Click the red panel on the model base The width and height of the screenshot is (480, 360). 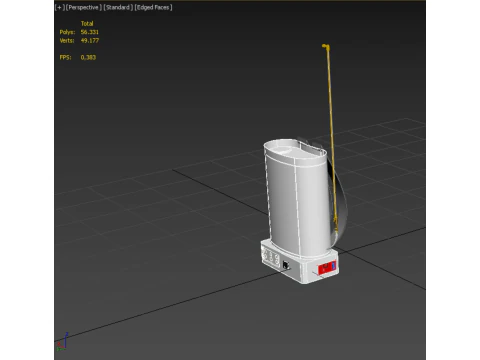(327, 268)
